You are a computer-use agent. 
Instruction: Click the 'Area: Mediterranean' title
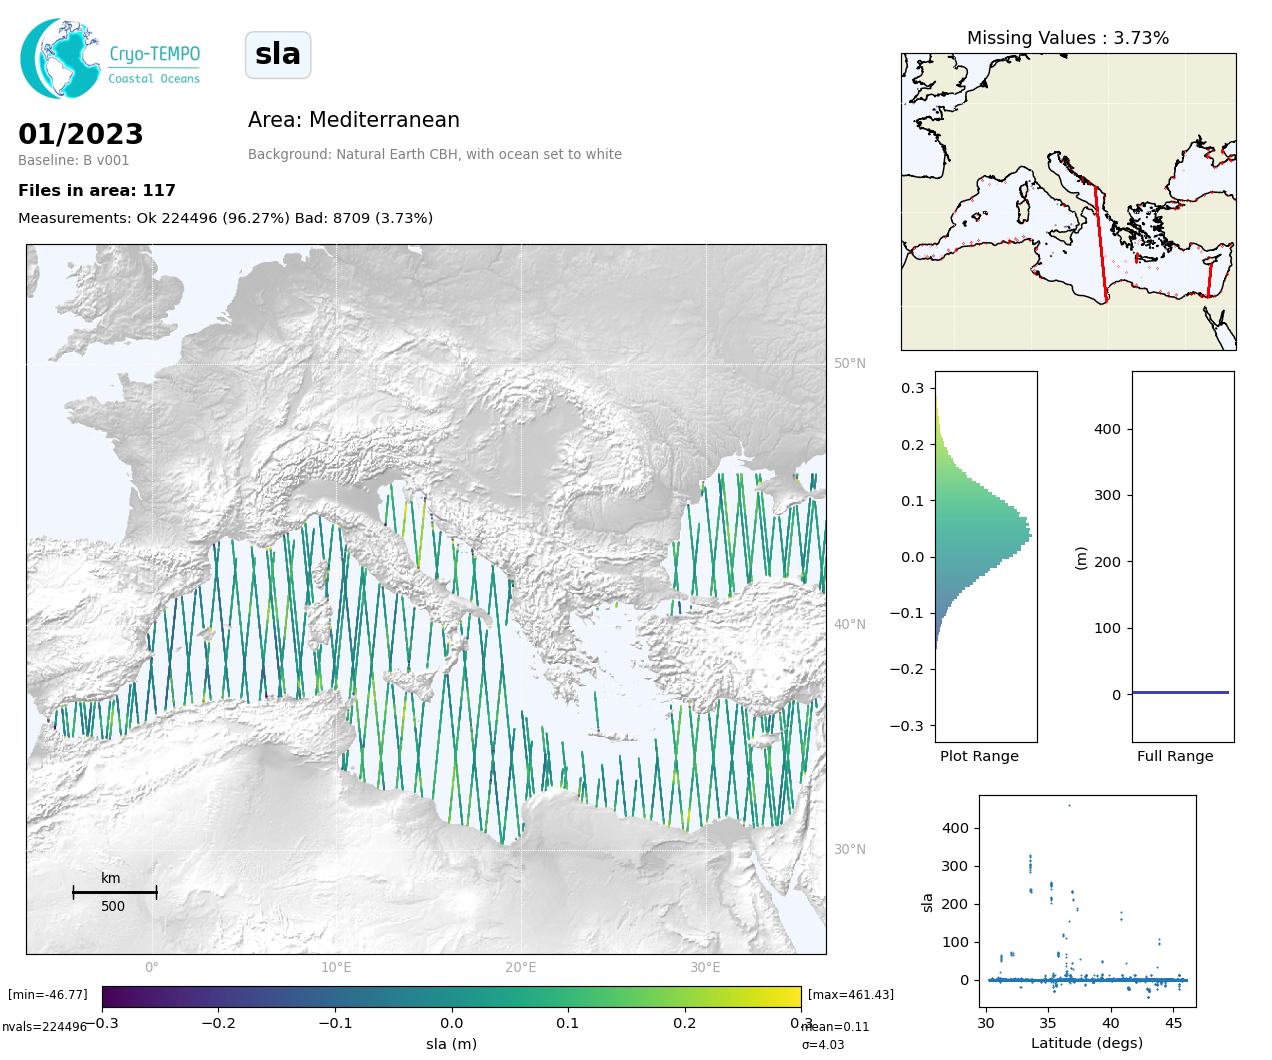[x=354, y=120]
